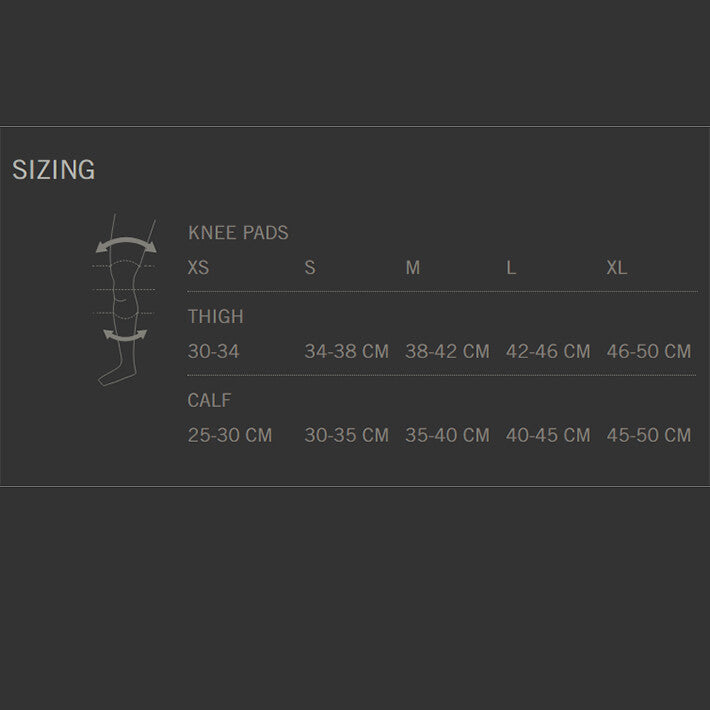Click the KNEE PADS label

pos(238,233)
